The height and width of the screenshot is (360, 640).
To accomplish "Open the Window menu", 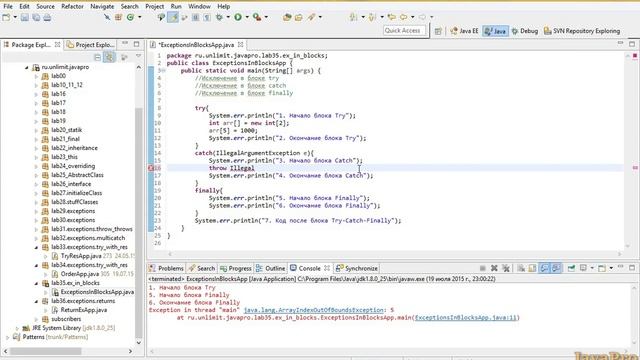I will [x=199, y=6].
